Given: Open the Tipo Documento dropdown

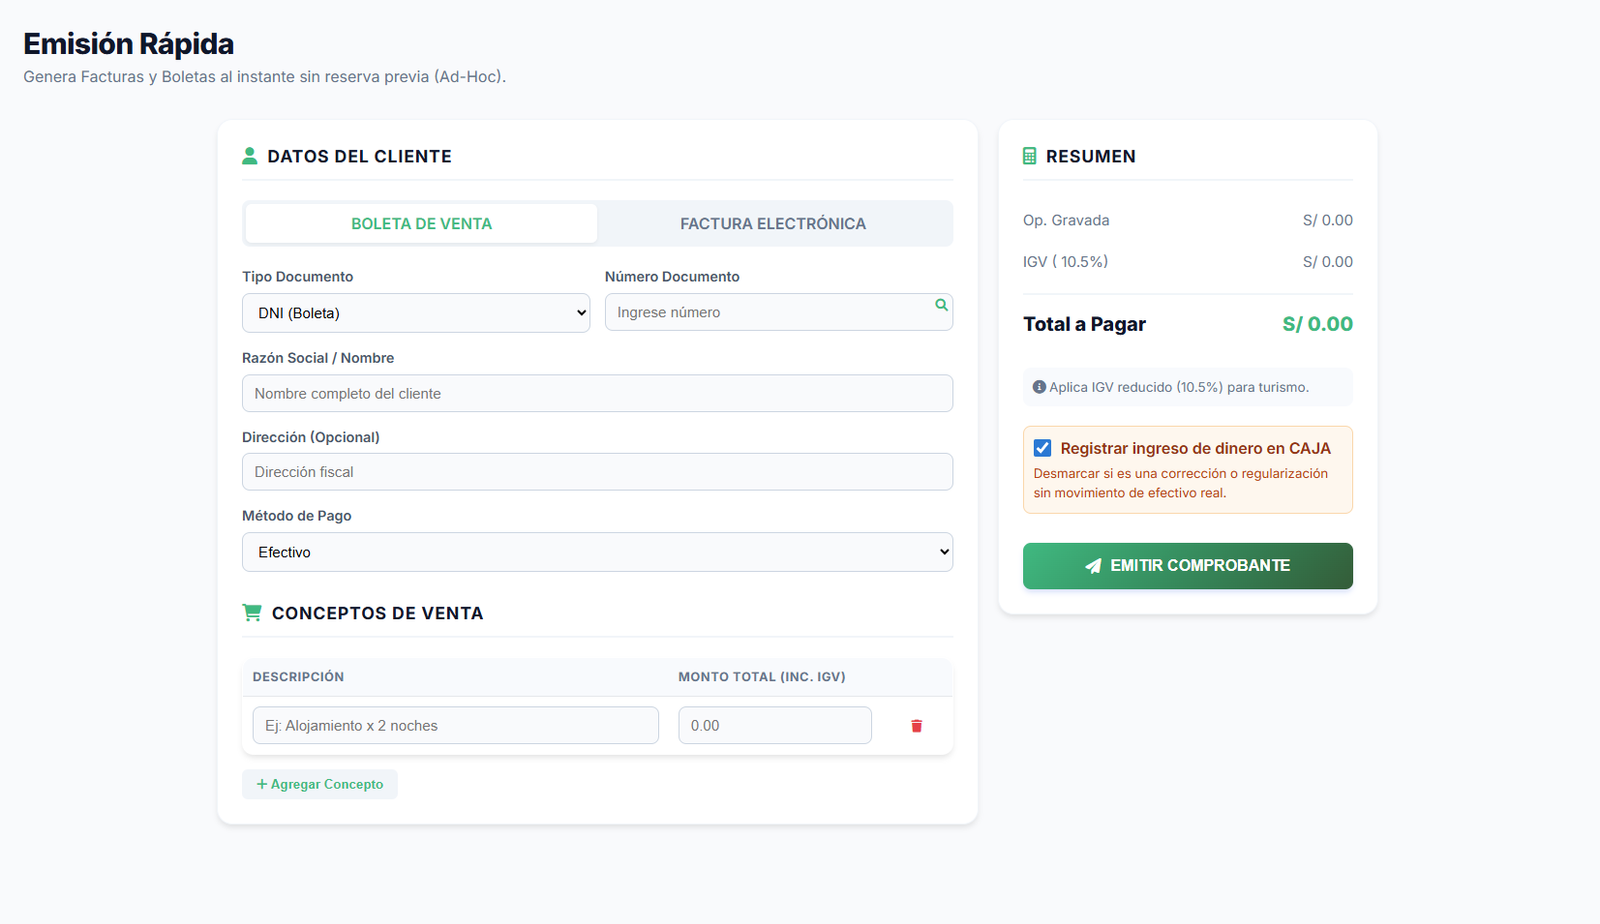Looking at the screenshot, I should coord(416,313).
